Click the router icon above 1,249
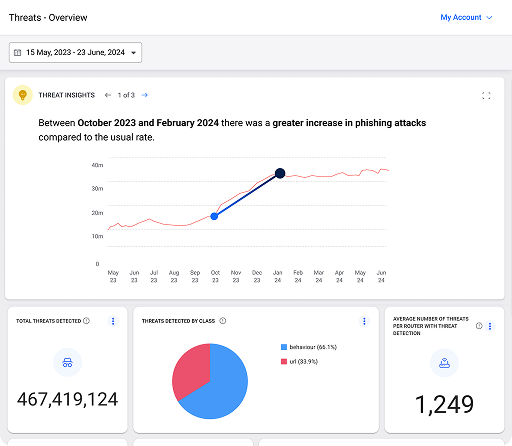 point(444,363)
